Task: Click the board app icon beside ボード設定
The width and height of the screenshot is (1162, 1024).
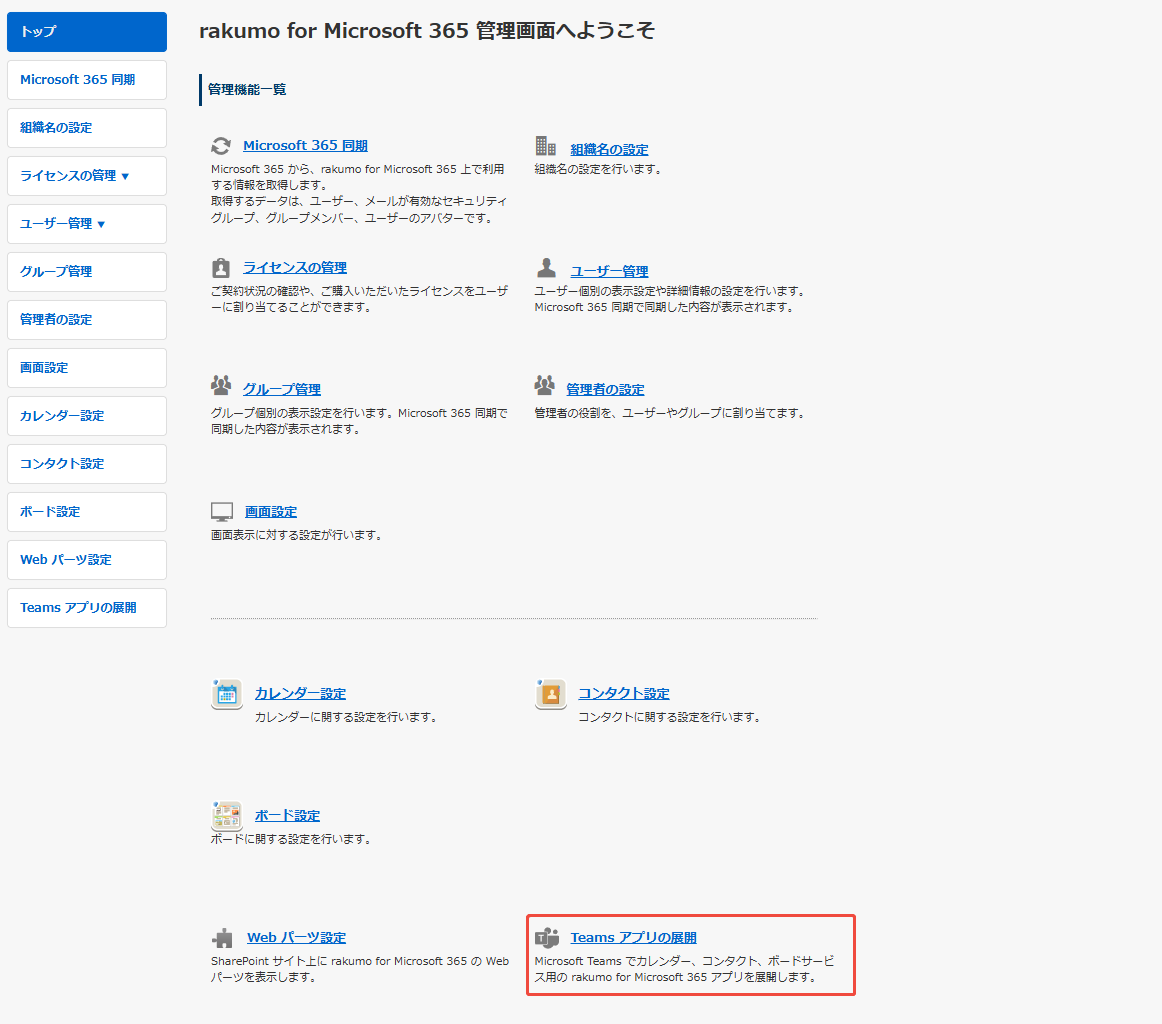Action: click(x=227, y=816)
